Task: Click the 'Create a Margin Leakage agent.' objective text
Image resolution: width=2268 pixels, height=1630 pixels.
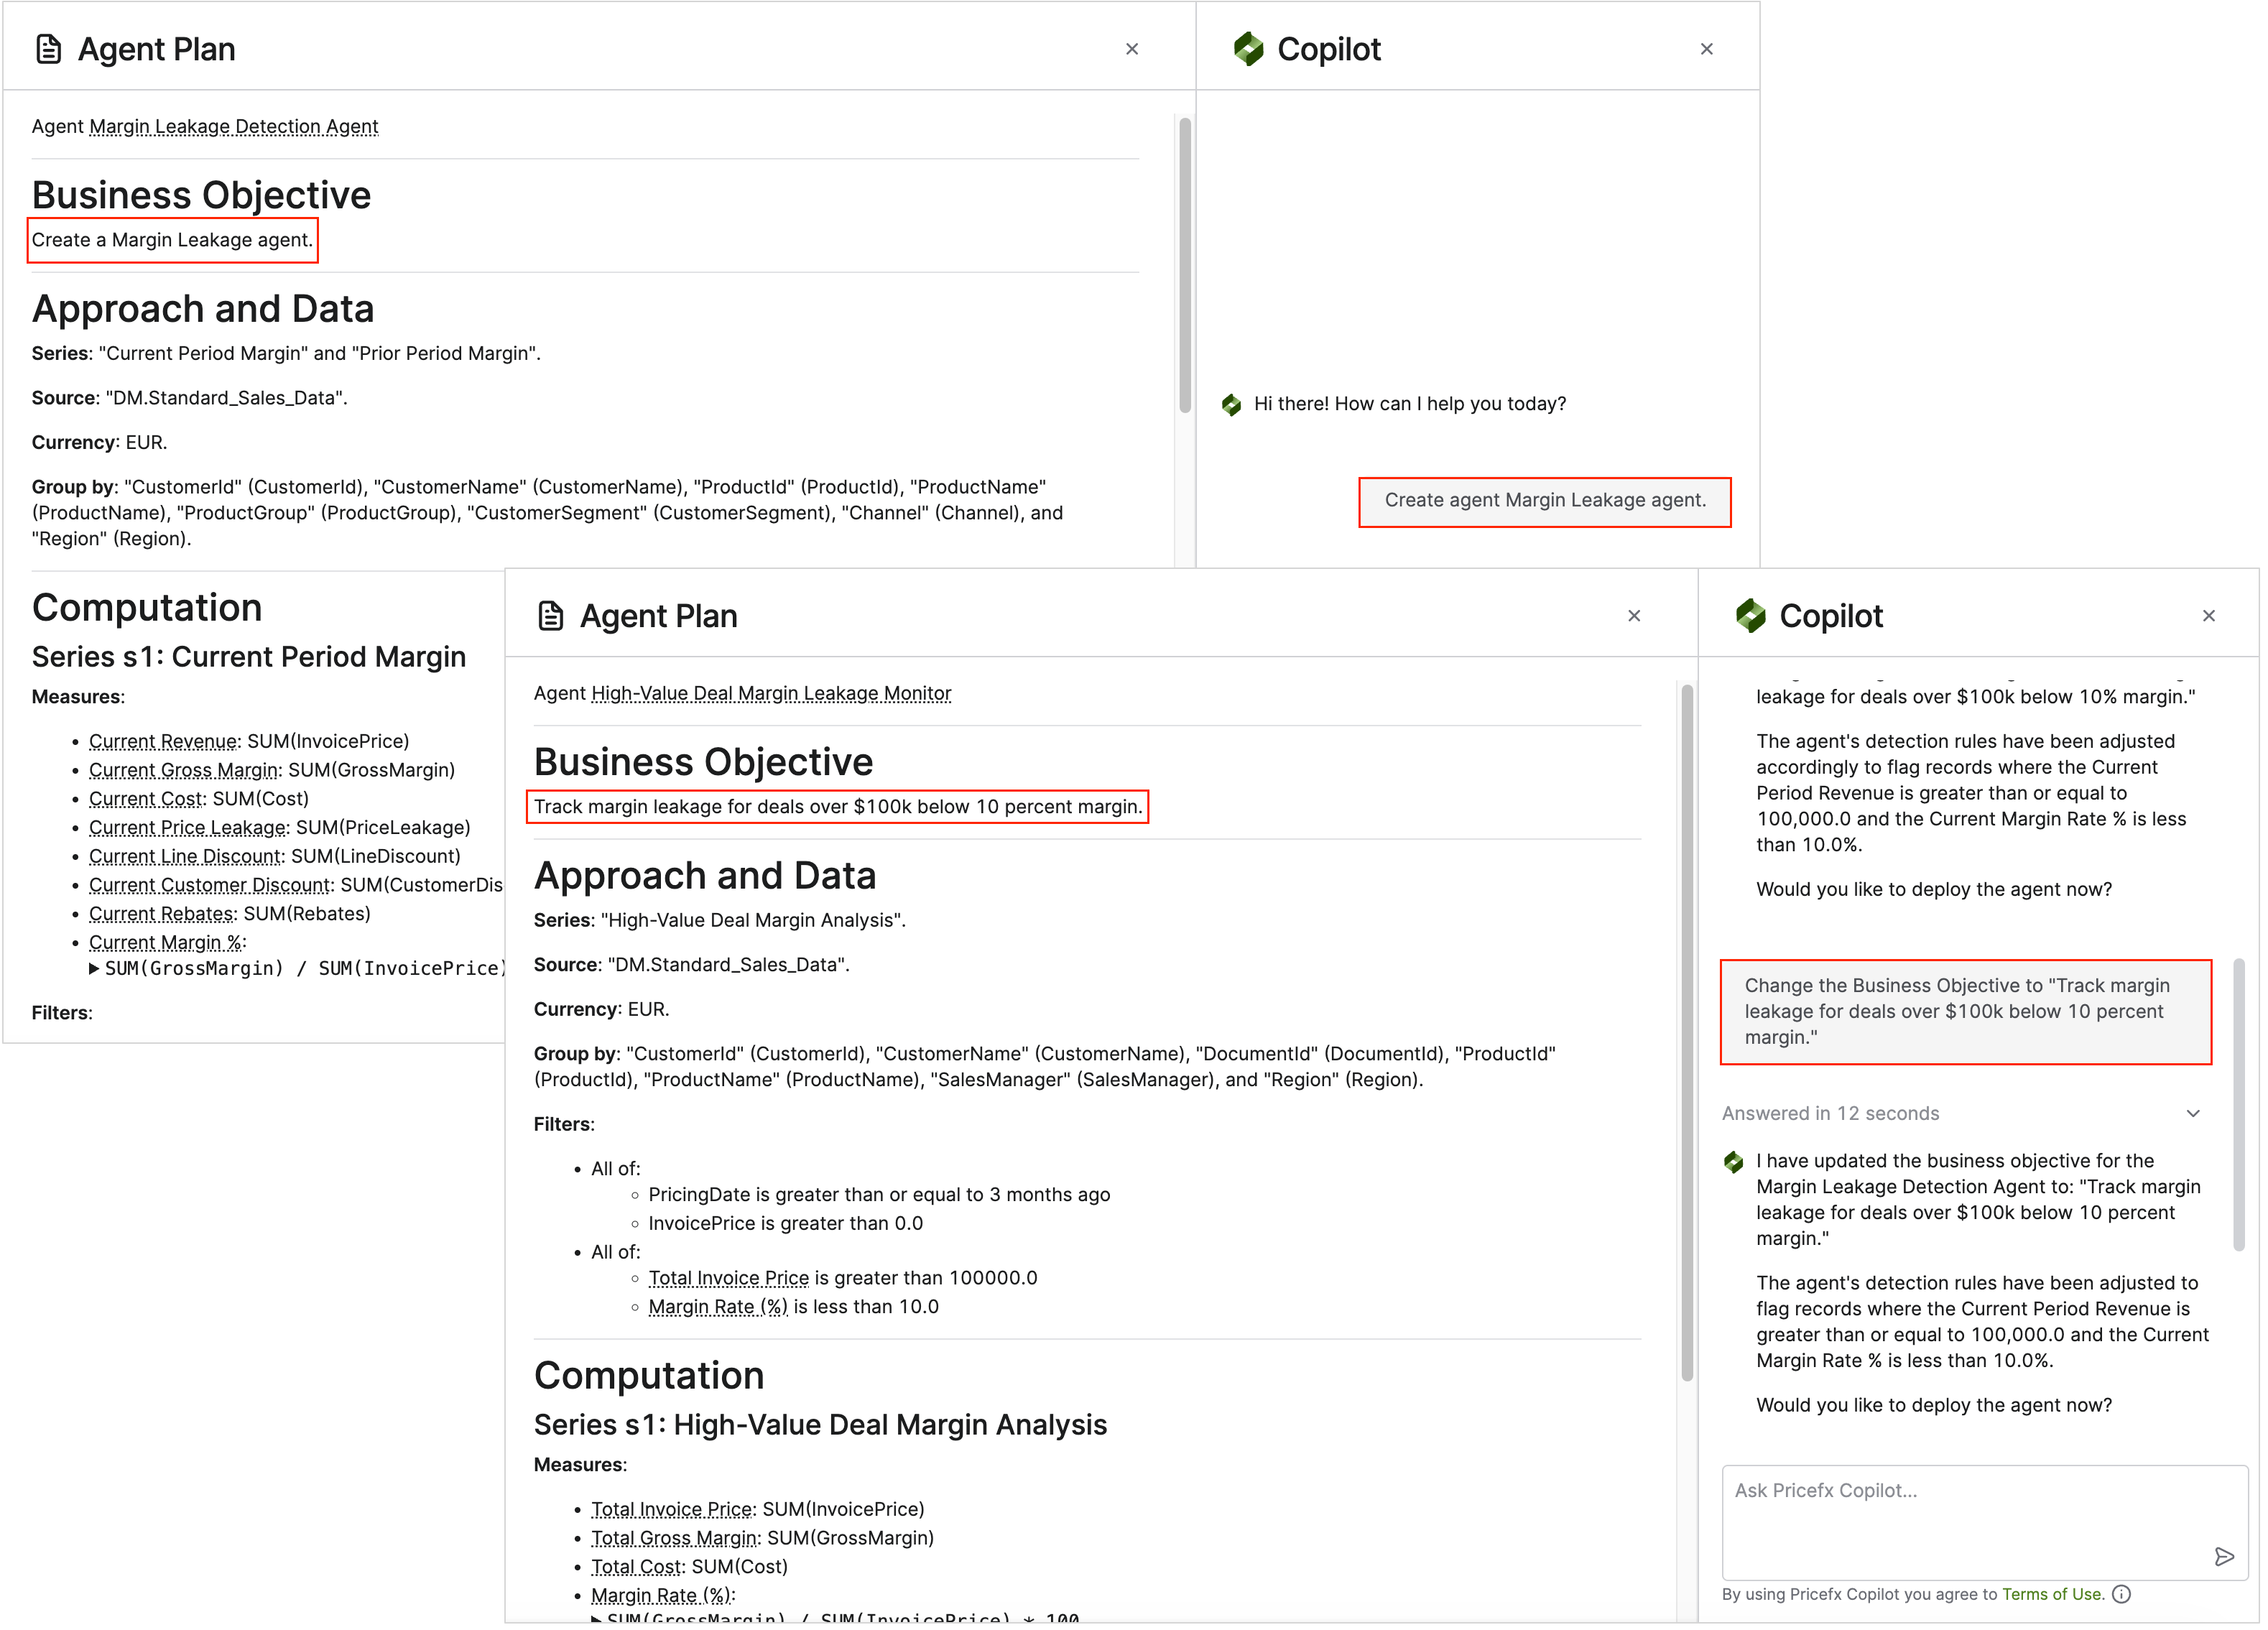Action: [172, 241]
